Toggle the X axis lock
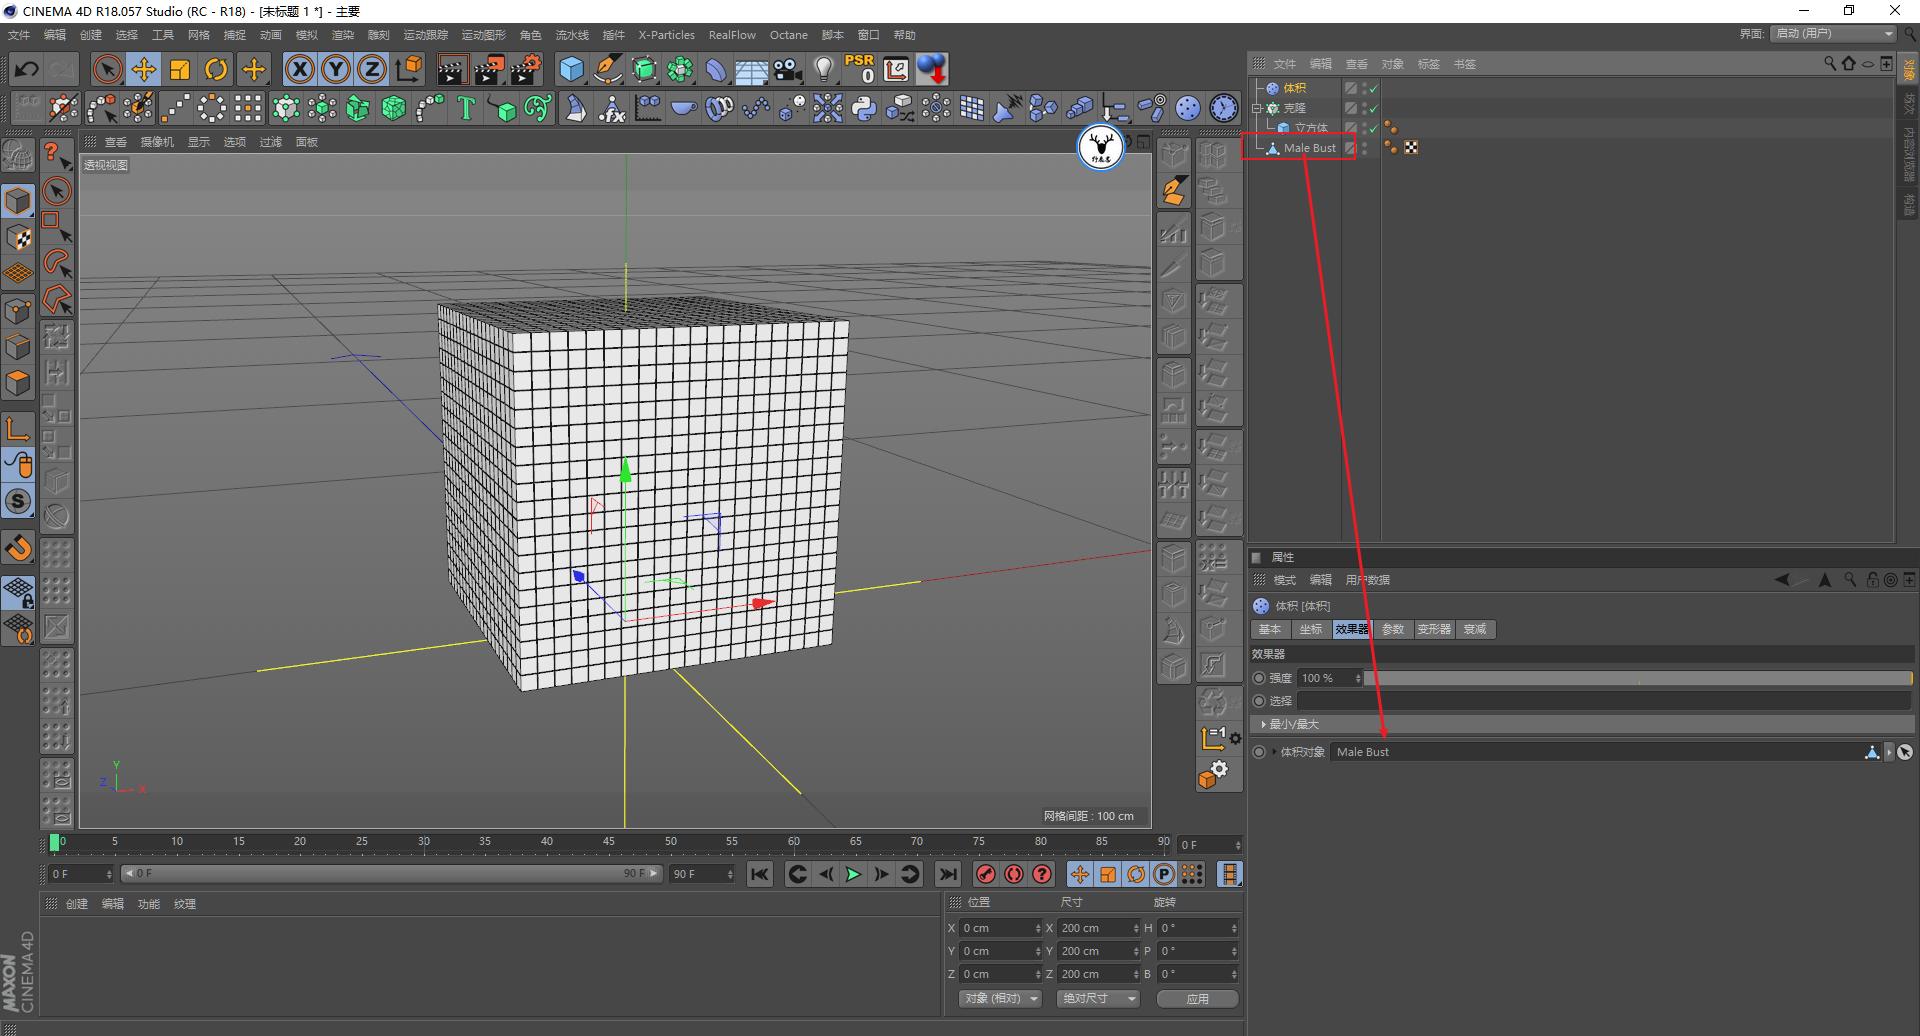 [x=299, y=69]
